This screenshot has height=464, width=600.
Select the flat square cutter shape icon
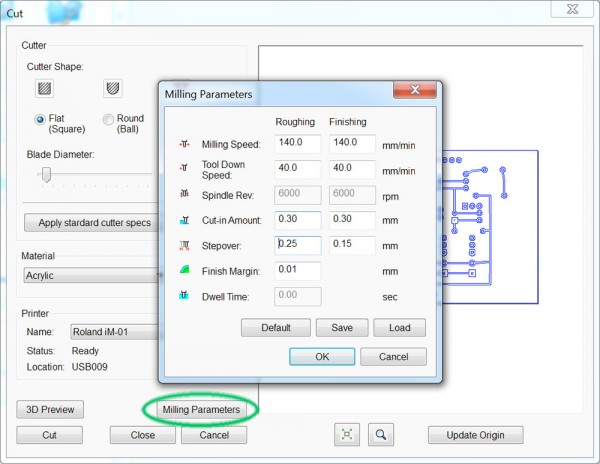pyautogui.click(x=44, y=89)
